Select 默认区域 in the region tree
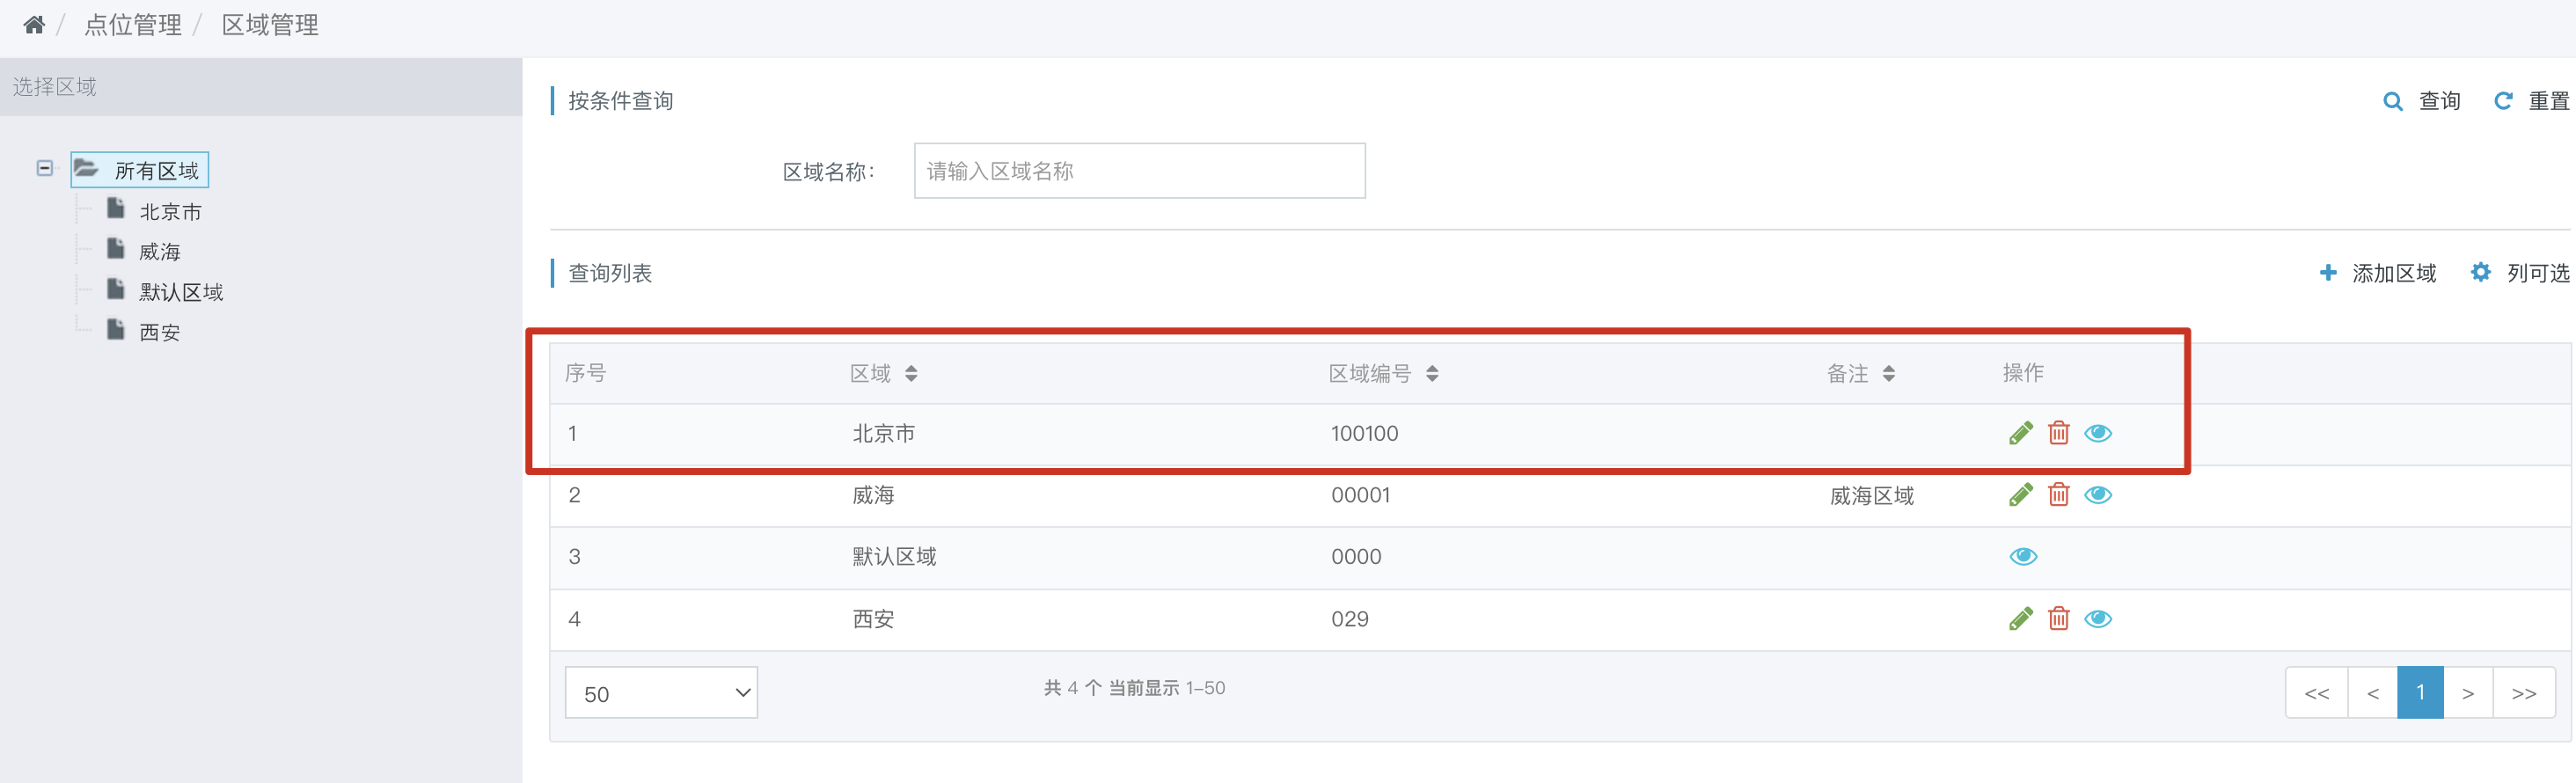 point(181,292)
